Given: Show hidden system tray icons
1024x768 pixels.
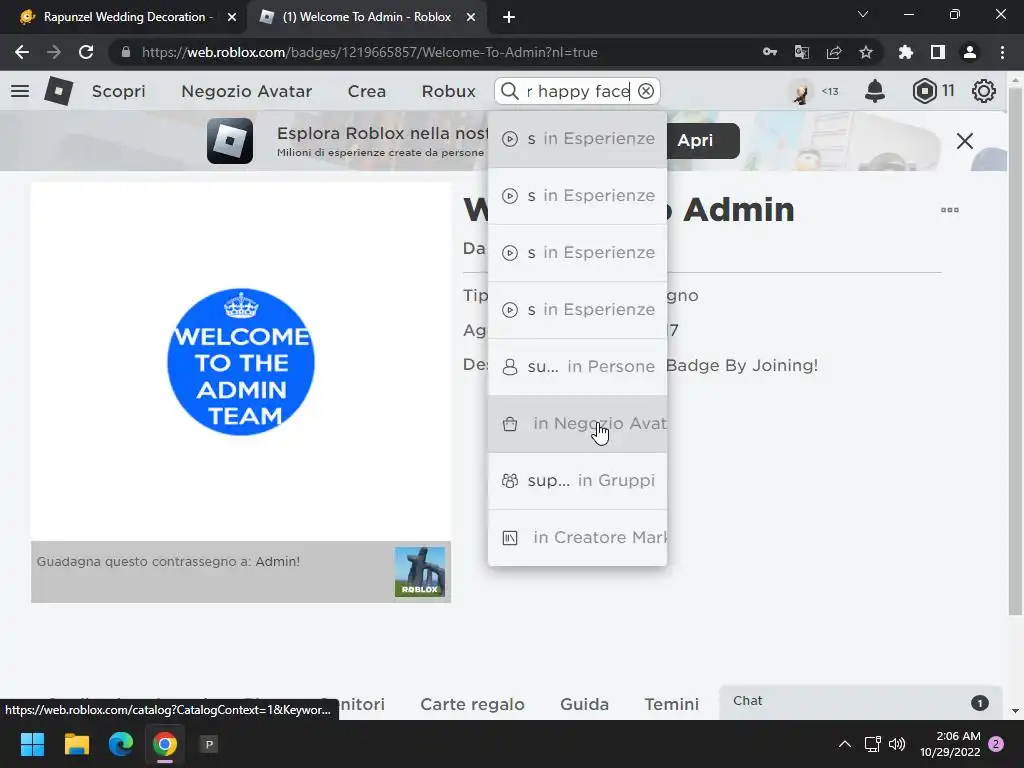Looking at the screenshot, I should tap(844, 744).
